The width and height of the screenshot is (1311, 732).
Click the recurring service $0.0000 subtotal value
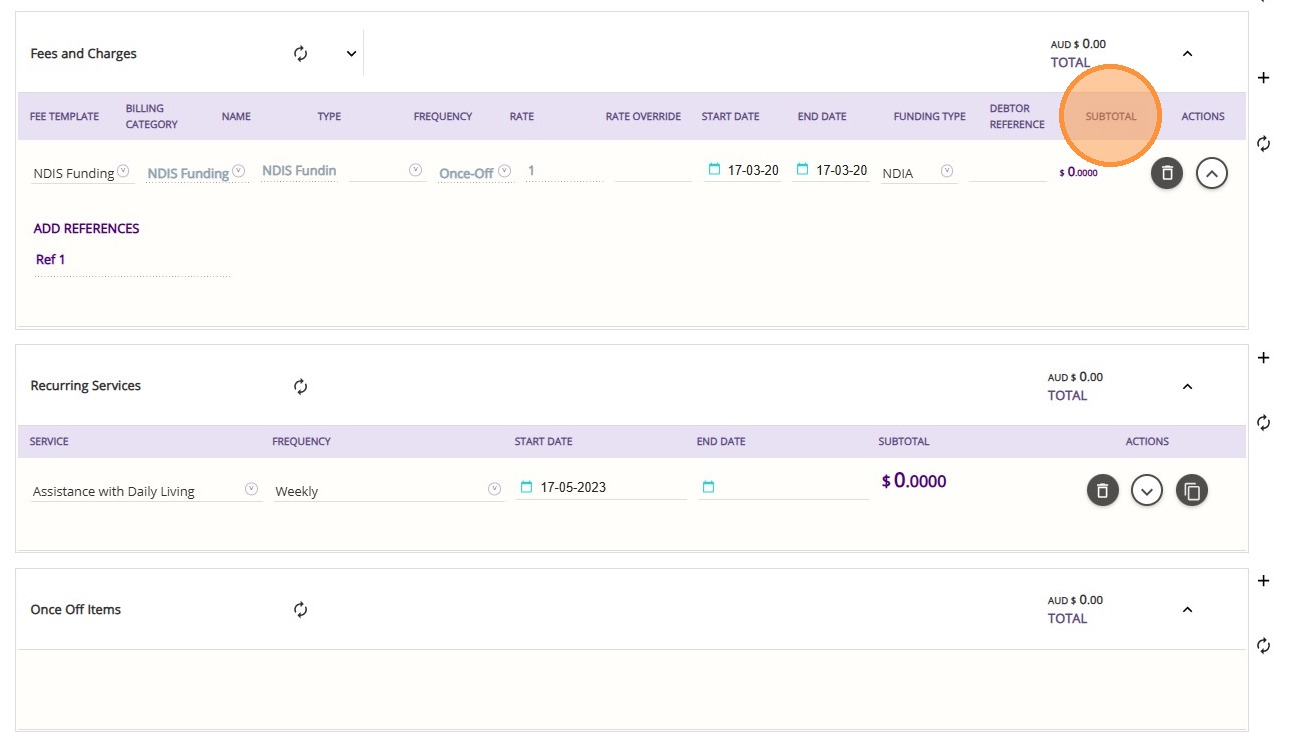[914, 481]
